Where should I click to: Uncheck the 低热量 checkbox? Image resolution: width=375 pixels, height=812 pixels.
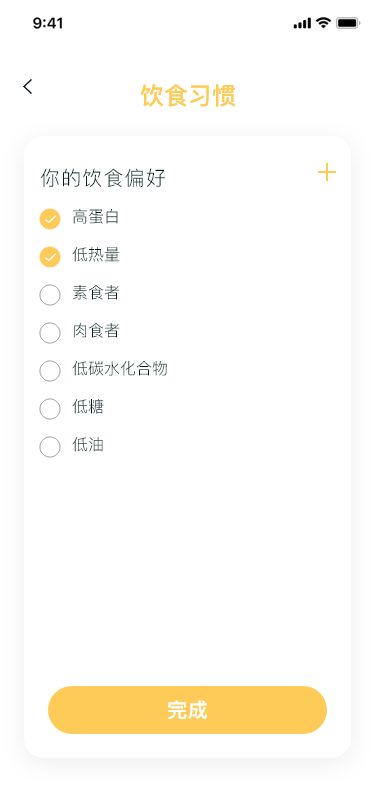tap(50, 257)
